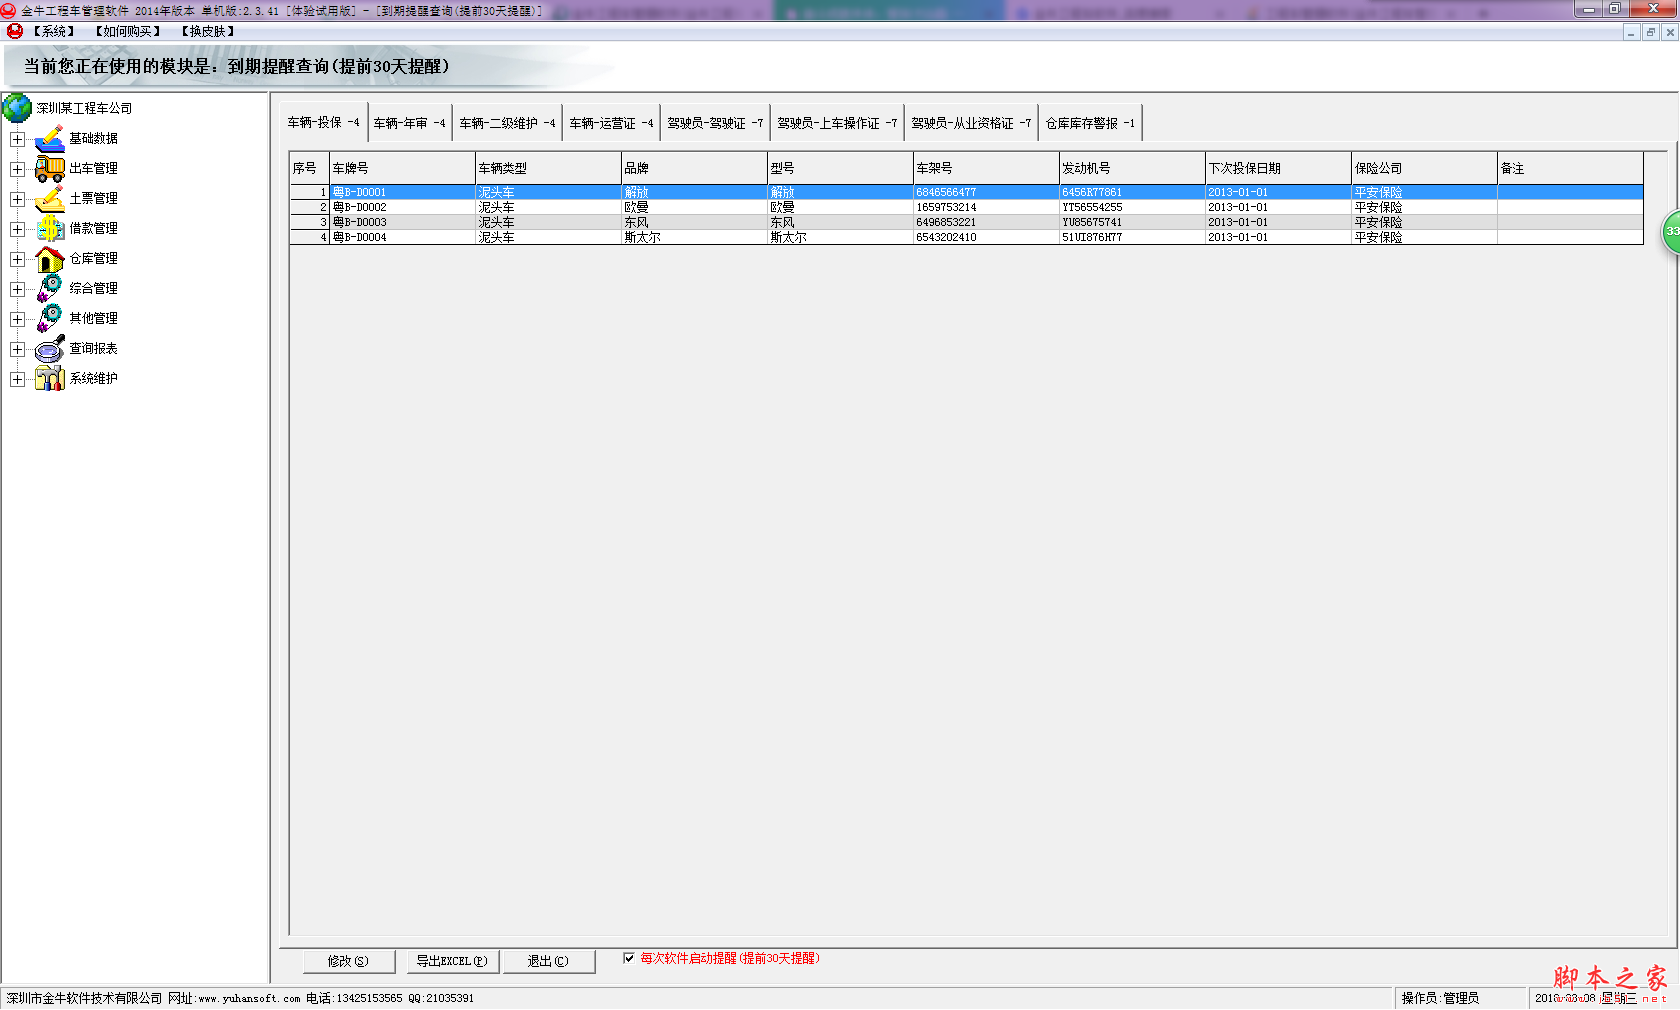
Task: Switch to the 车辆-投保 tab
Action: (x=324, y=123)
